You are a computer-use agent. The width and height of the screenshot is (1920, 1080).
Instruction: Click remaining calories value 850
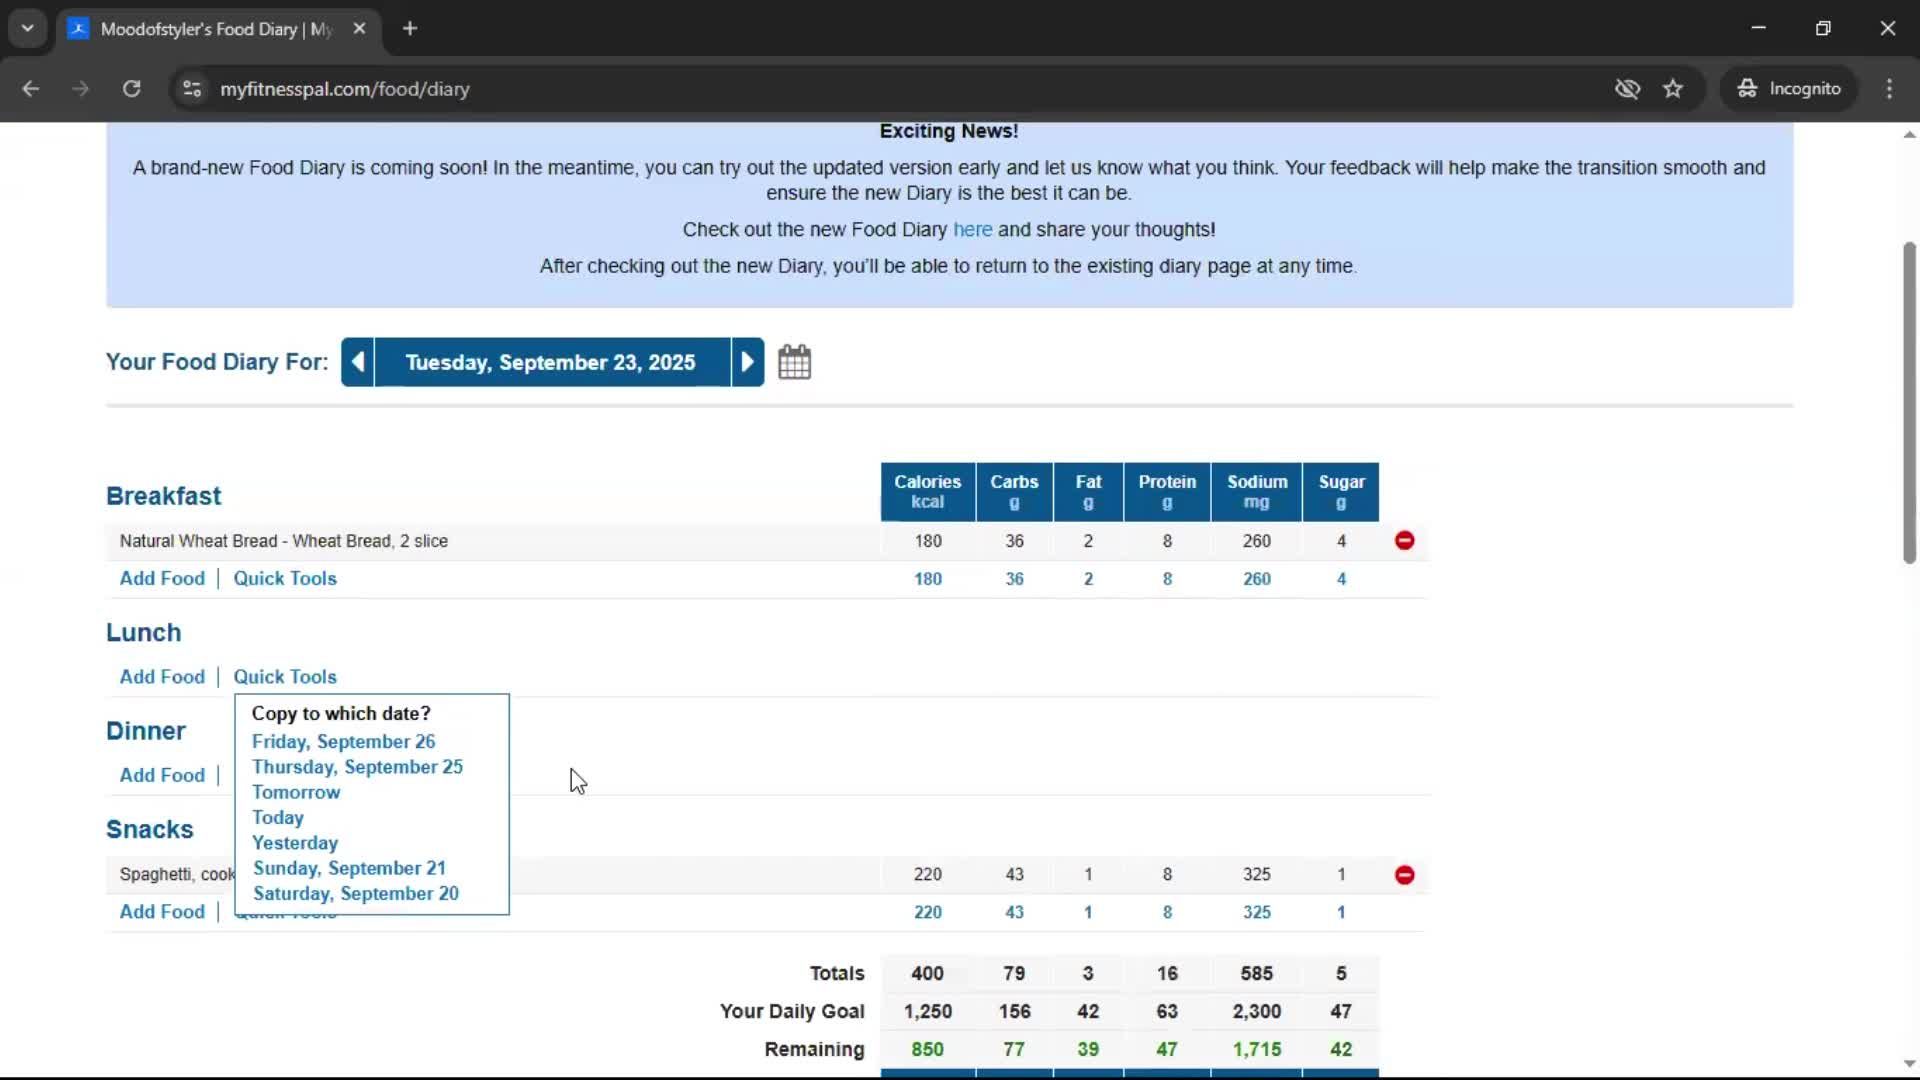point(927,1050)
